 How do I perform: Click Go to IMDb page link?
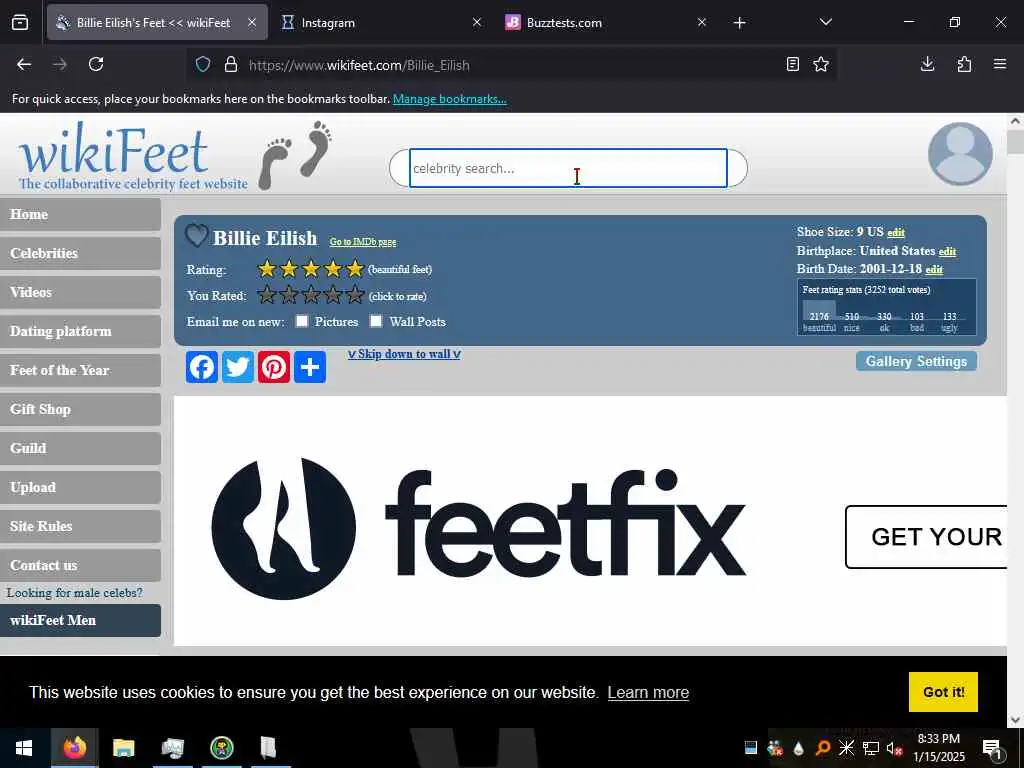pos(362,242)
